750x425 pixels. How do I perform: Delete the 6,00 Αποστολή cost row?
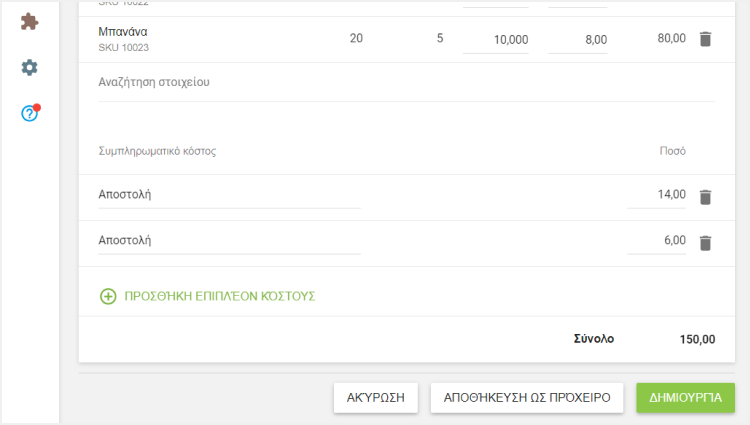705,243
